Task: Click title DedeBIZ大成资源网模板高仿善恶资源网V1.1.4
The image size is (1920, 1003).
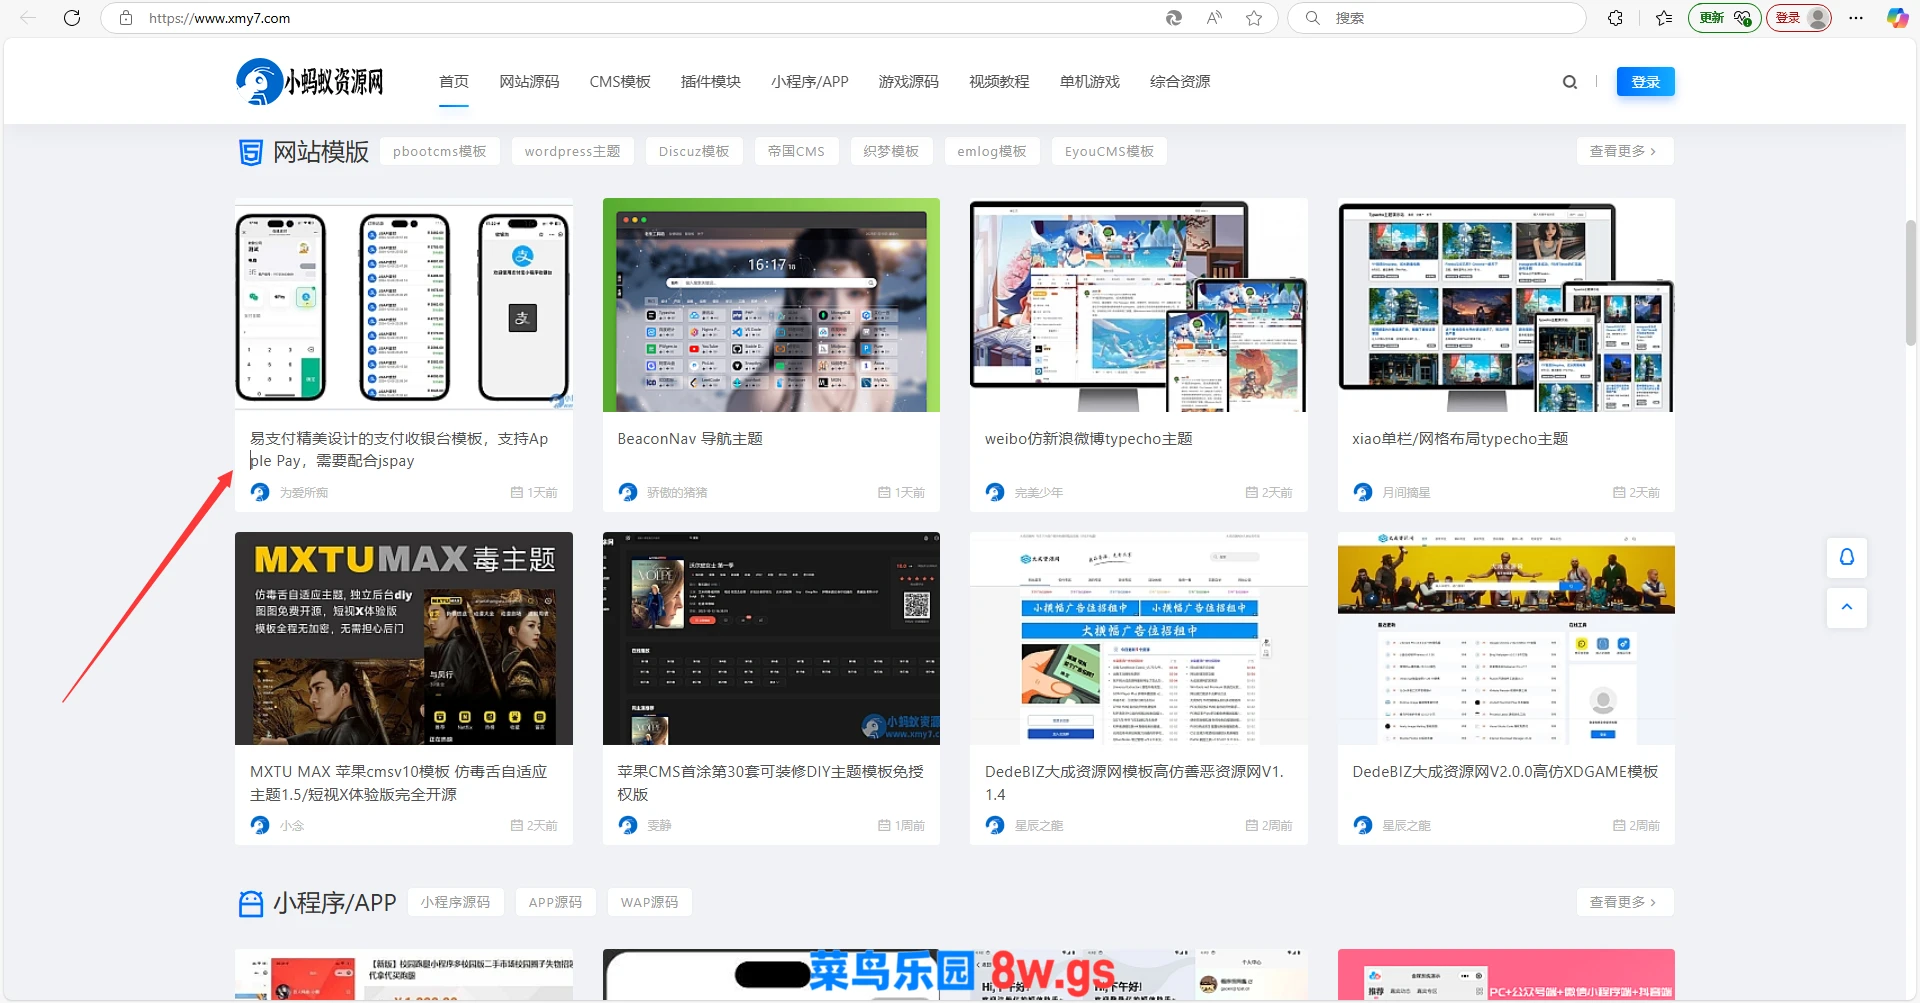Action: coord(1134,783)
